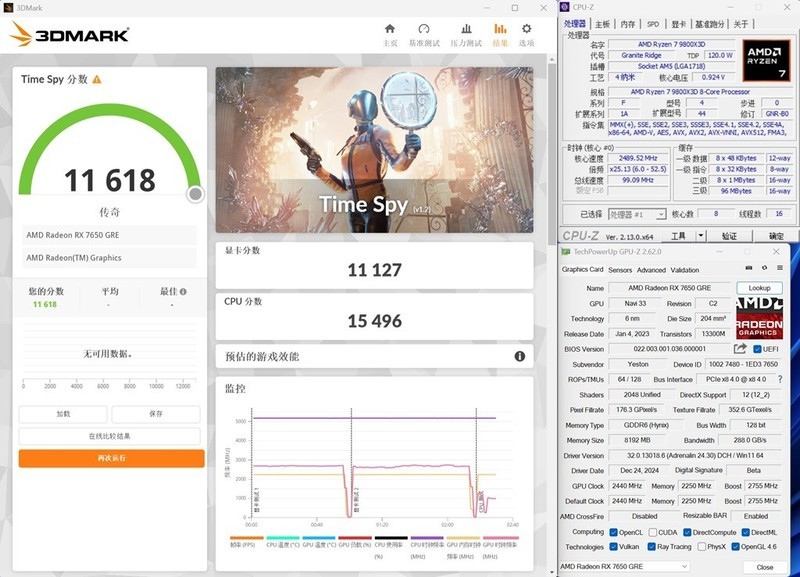The width and height of the screenshot is (800, 577).
Task: Open 3DMark 选项 settings gear
Action: 526,31
